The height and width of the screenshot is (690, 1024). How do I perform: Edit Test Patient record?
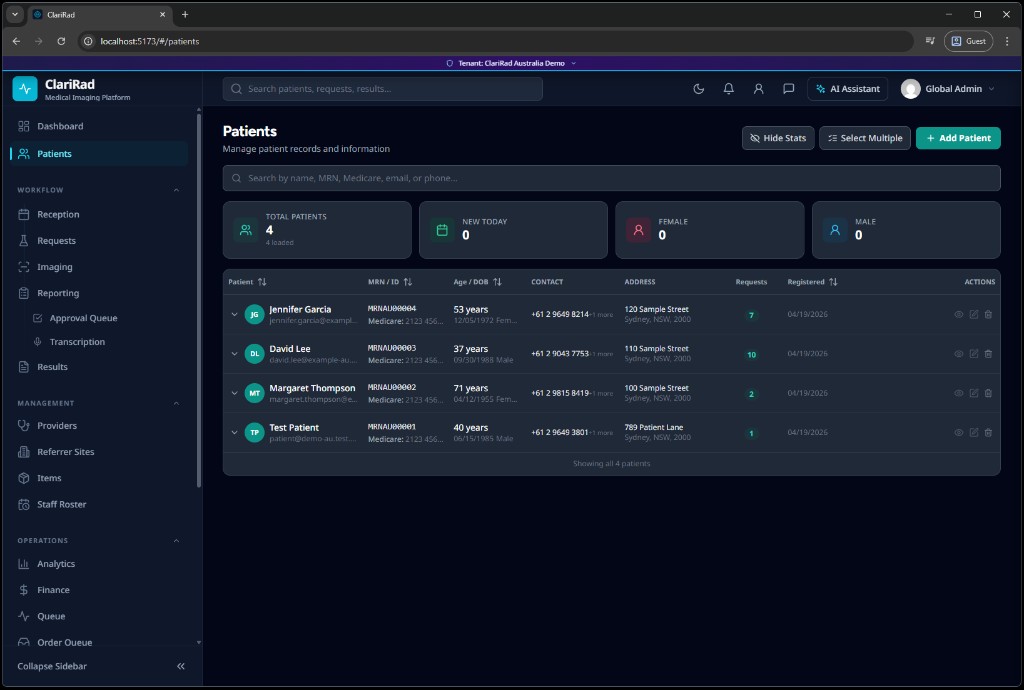[x=974, y=432]
